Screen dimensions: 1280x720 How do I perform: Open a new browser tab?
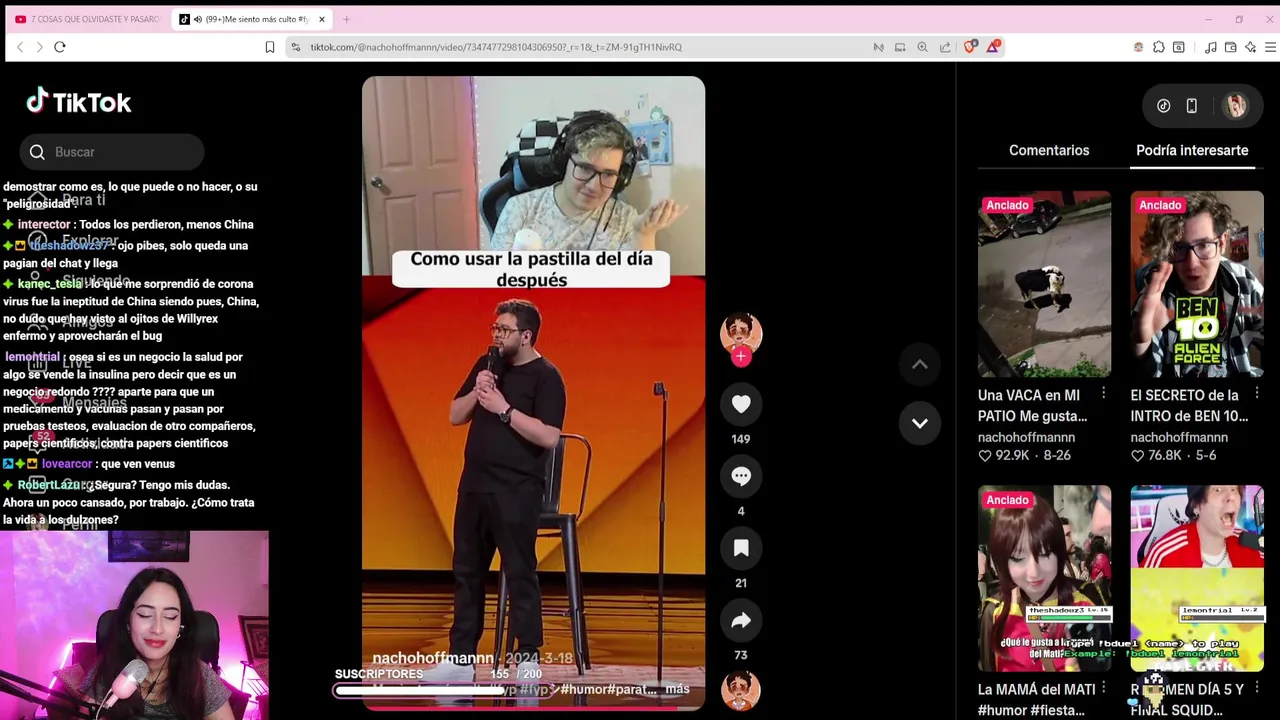click(x=346, y=19)
